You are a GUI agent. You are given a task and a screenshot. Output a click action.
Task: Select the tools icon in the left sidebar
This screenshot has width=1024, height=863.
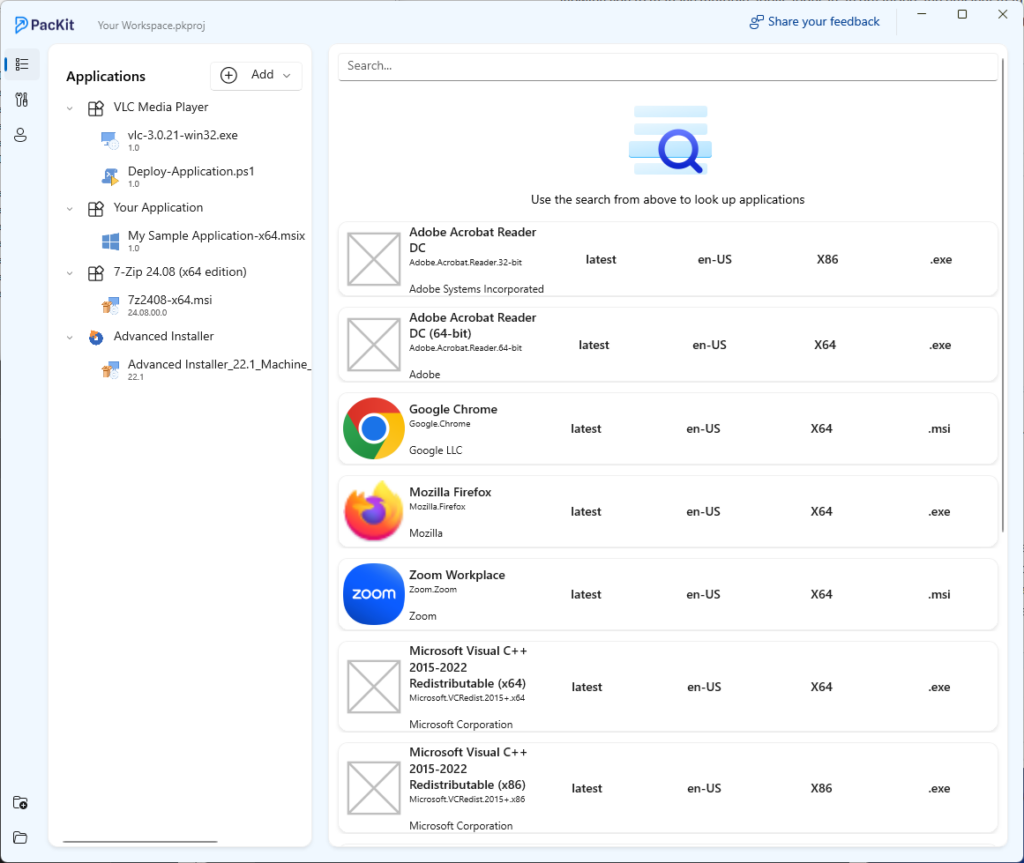pos(20,100)
